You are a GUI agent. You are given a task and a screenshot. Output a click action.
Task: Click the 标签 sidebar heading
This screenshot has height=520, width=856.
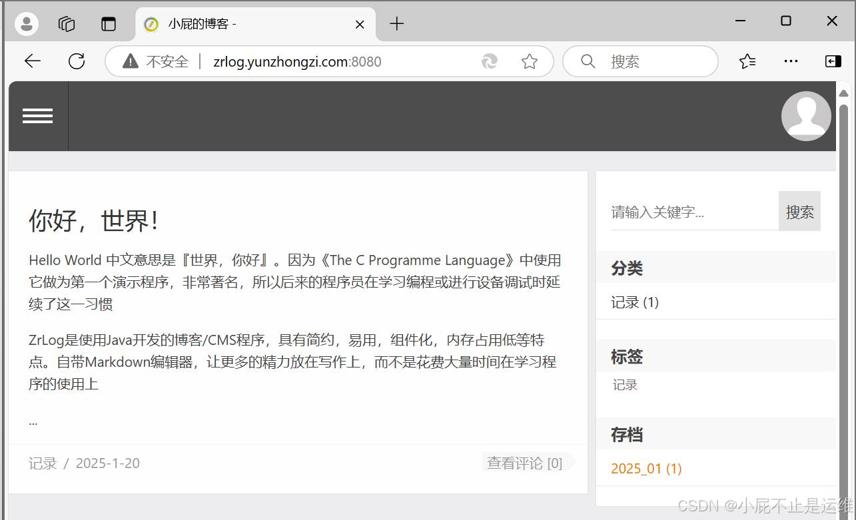click(627, 356)
